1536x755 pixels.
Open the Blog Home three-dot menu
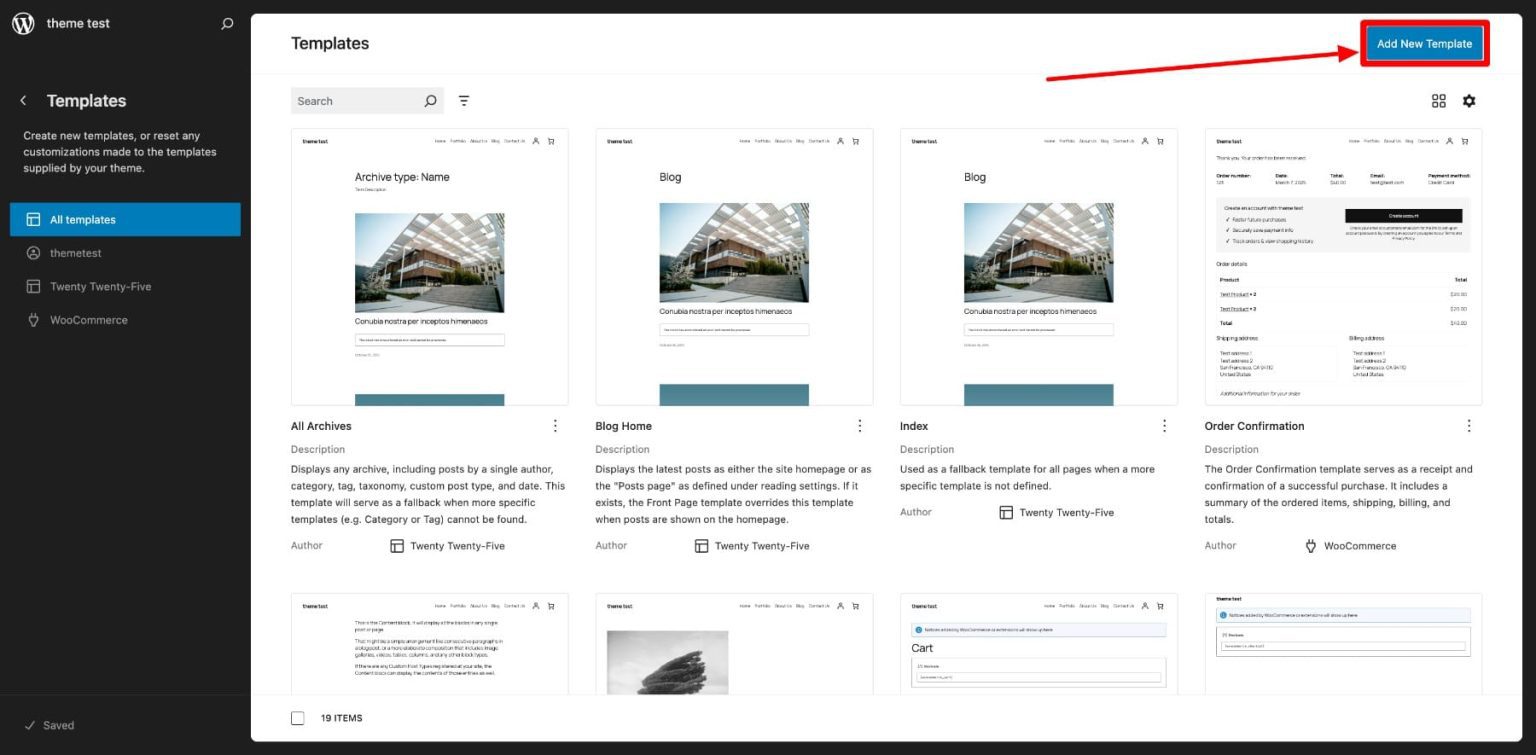click(859, 426)
